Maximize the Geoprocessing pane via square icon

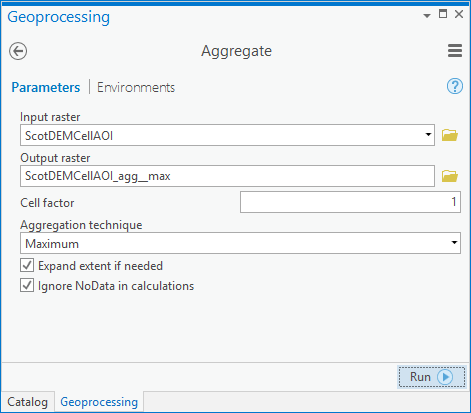(443, 14)
